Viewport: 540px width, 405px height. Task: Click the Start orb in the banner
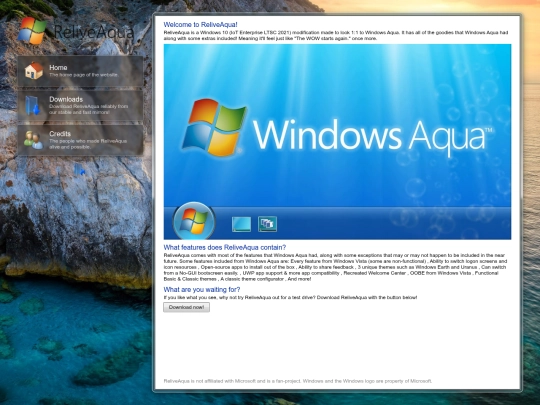coord(194,221)
